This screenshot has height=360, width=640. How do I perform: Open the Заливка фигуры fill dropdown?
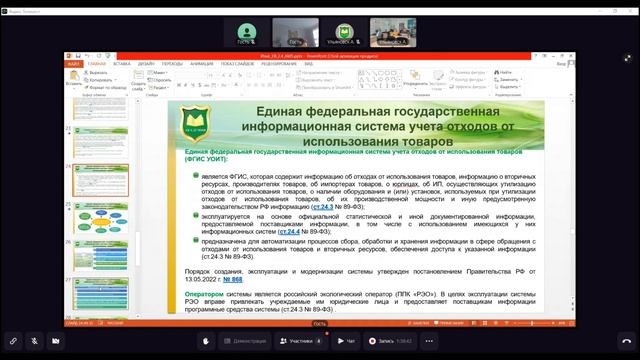(467, 72)
